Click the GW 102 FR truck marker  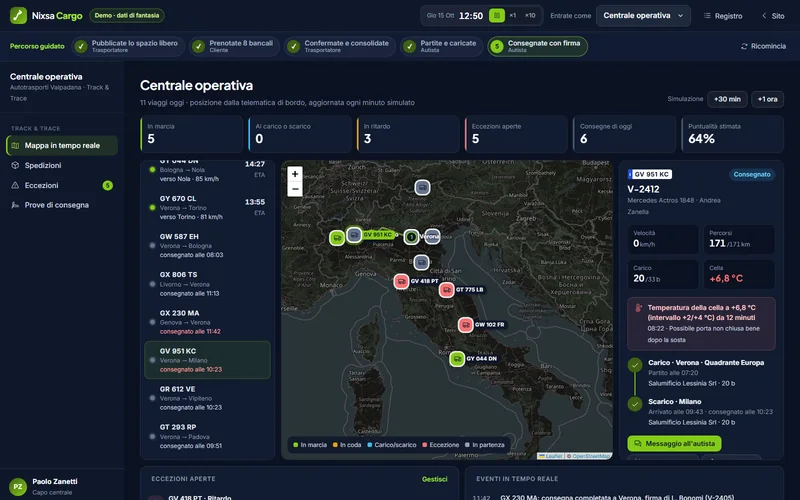(x=465, y=324)
